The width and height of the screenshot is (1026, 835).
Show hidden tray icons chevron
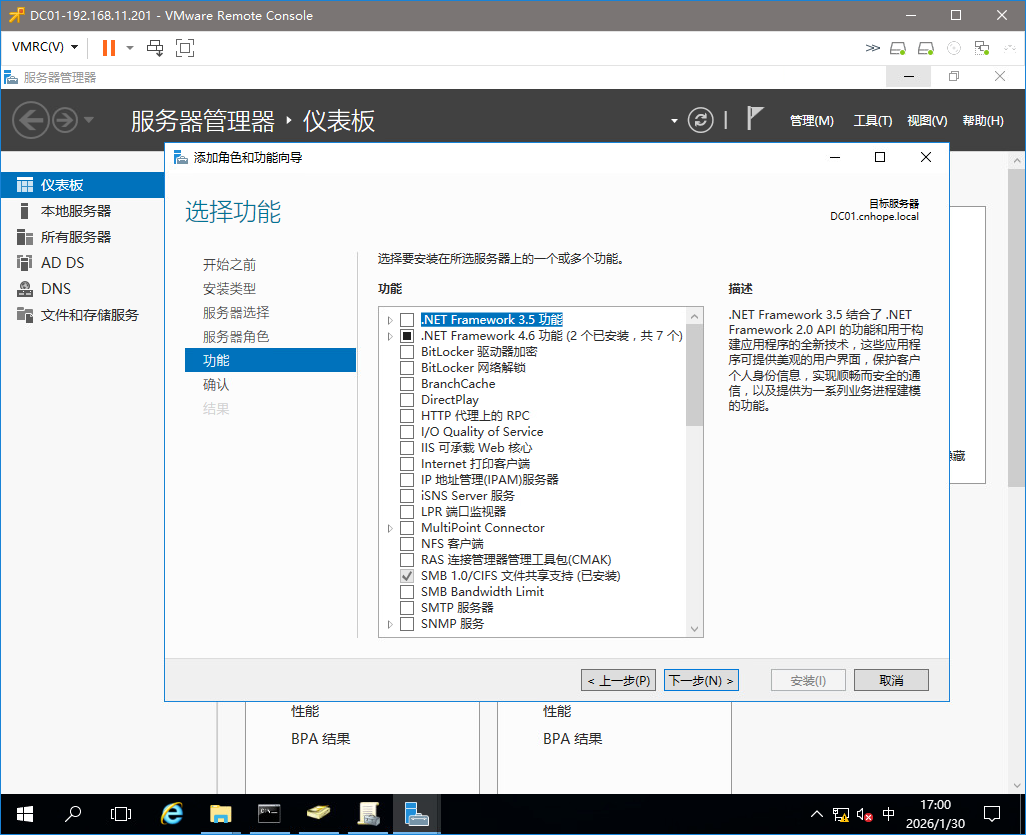(817, 814)
